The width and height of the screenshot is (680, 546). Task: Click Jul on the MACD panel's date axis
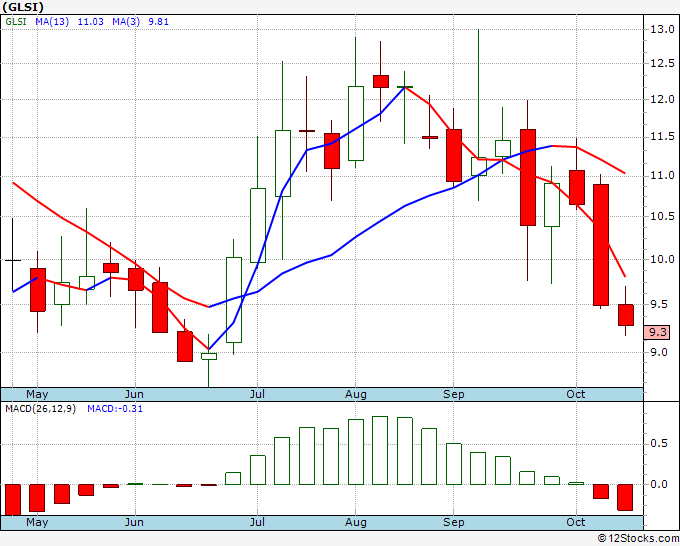[x=257, y=522]
